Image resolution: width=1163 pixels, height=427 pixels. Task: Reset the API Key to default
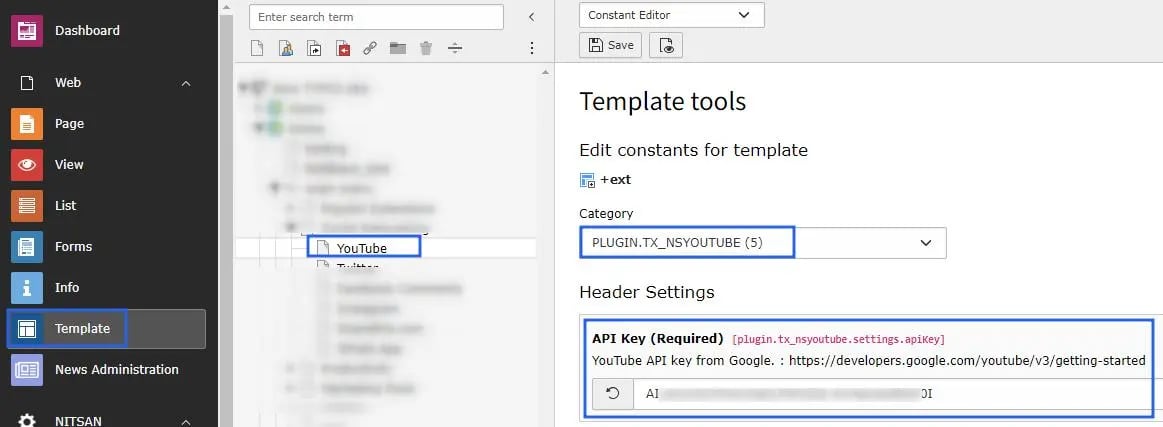[613, 394]
